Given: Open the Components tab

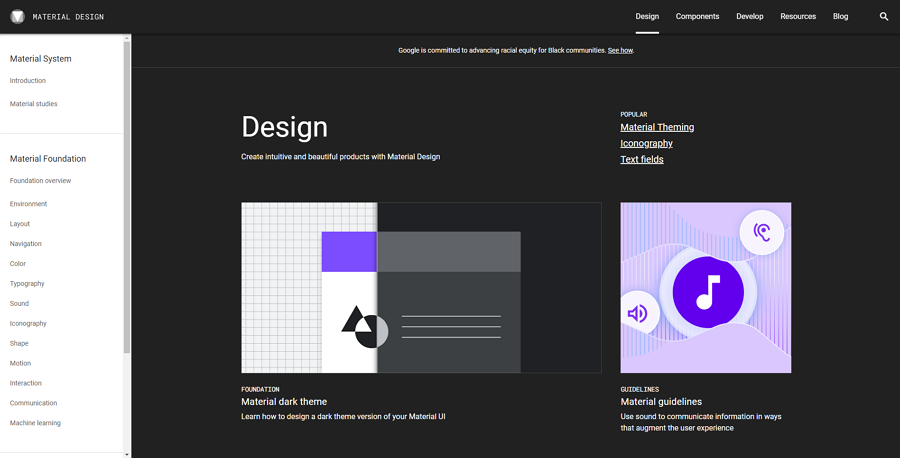Looking at the screenshot, I should (697, 17).
